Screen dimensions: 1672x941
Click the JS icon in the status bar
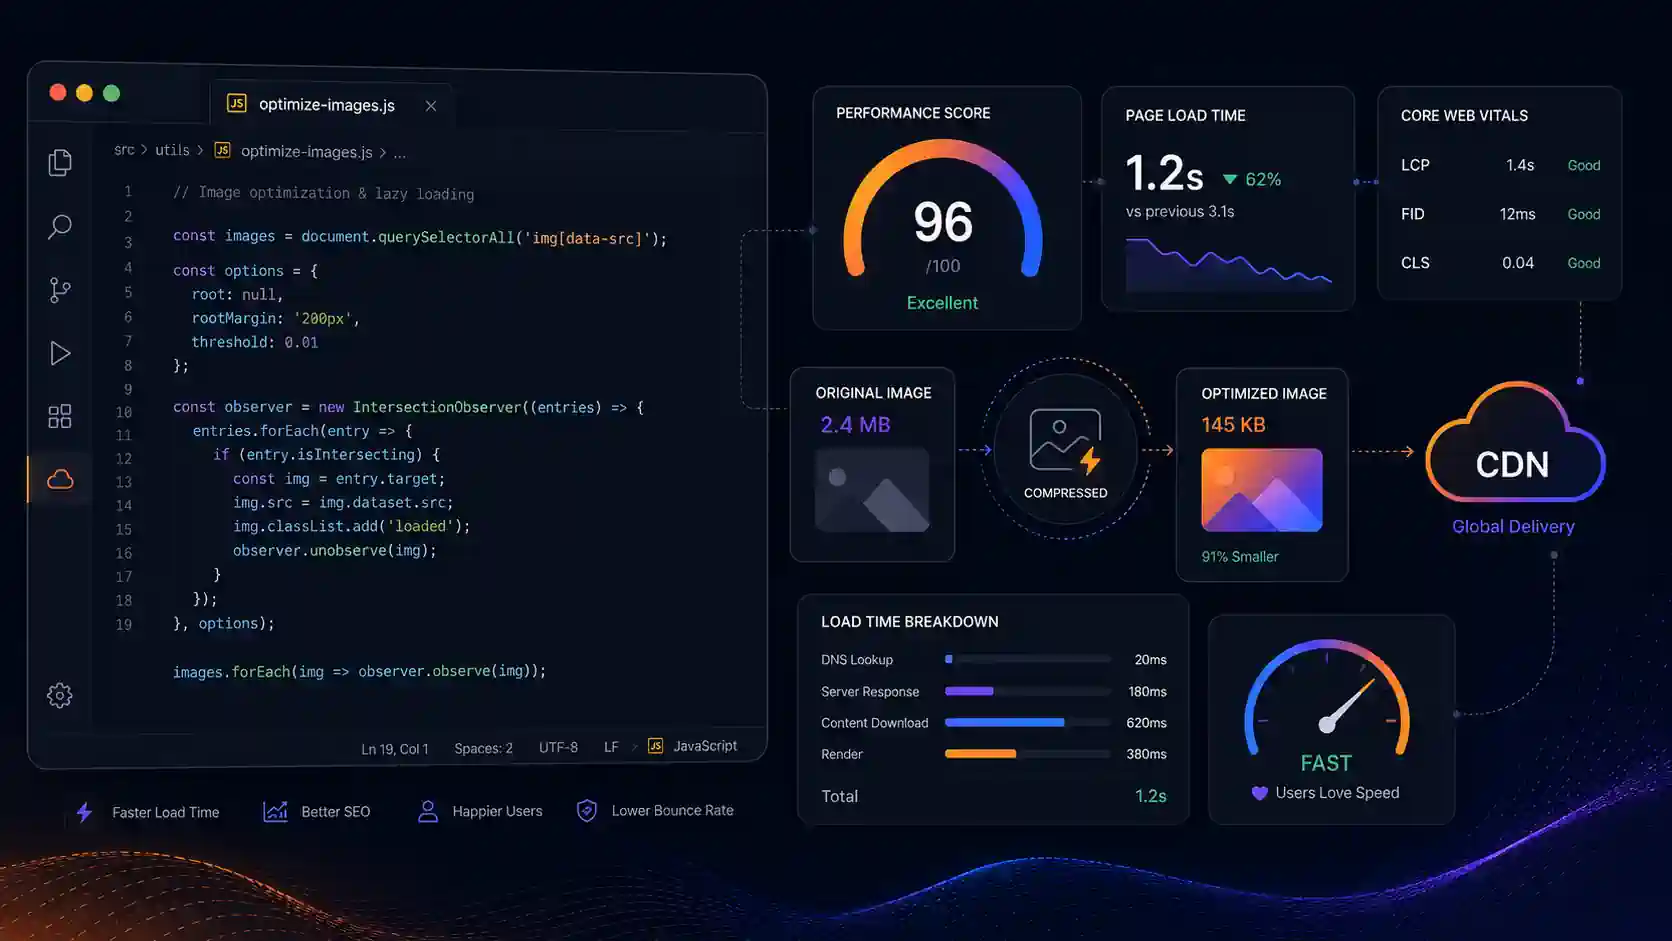(x=656, y=746)
